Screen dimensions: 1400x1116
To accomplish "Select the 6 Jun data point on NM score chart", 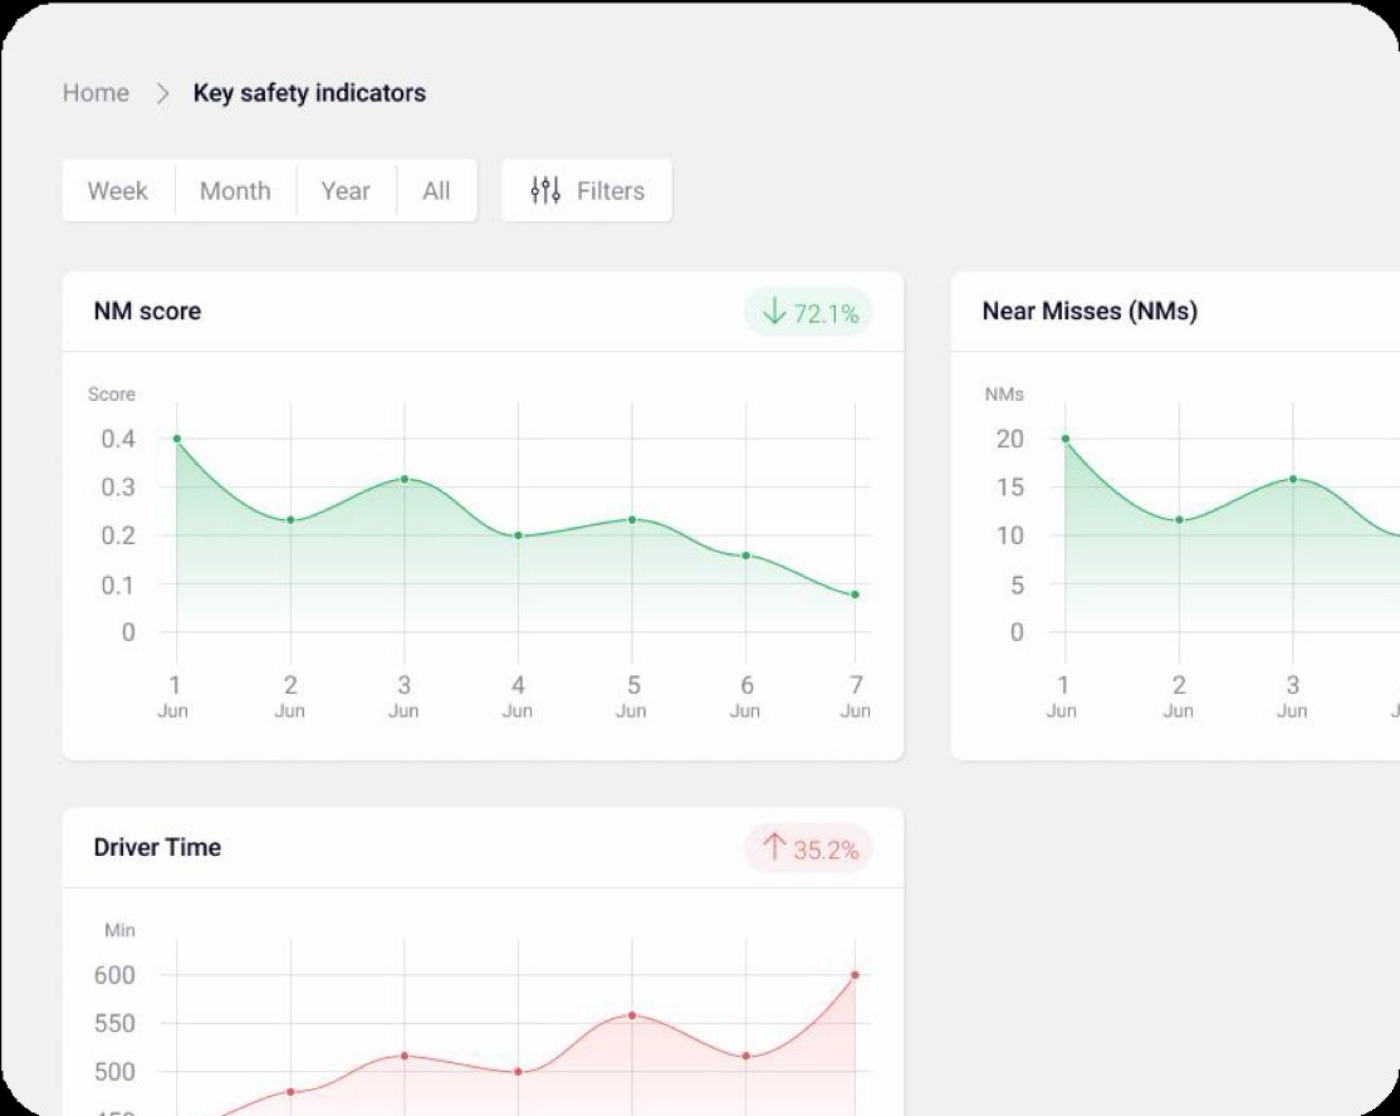I will (746, 555).
